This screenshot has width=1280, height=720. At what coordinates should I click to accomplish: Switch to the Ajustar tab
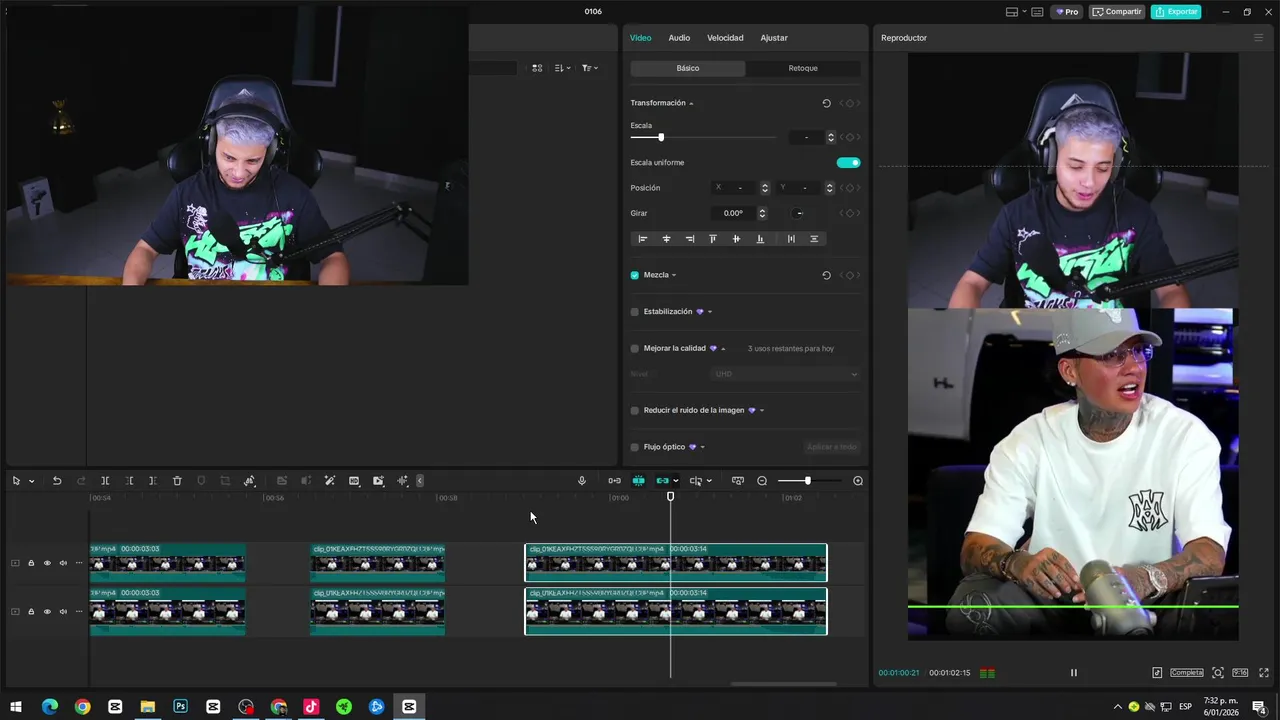click(774, 38)
